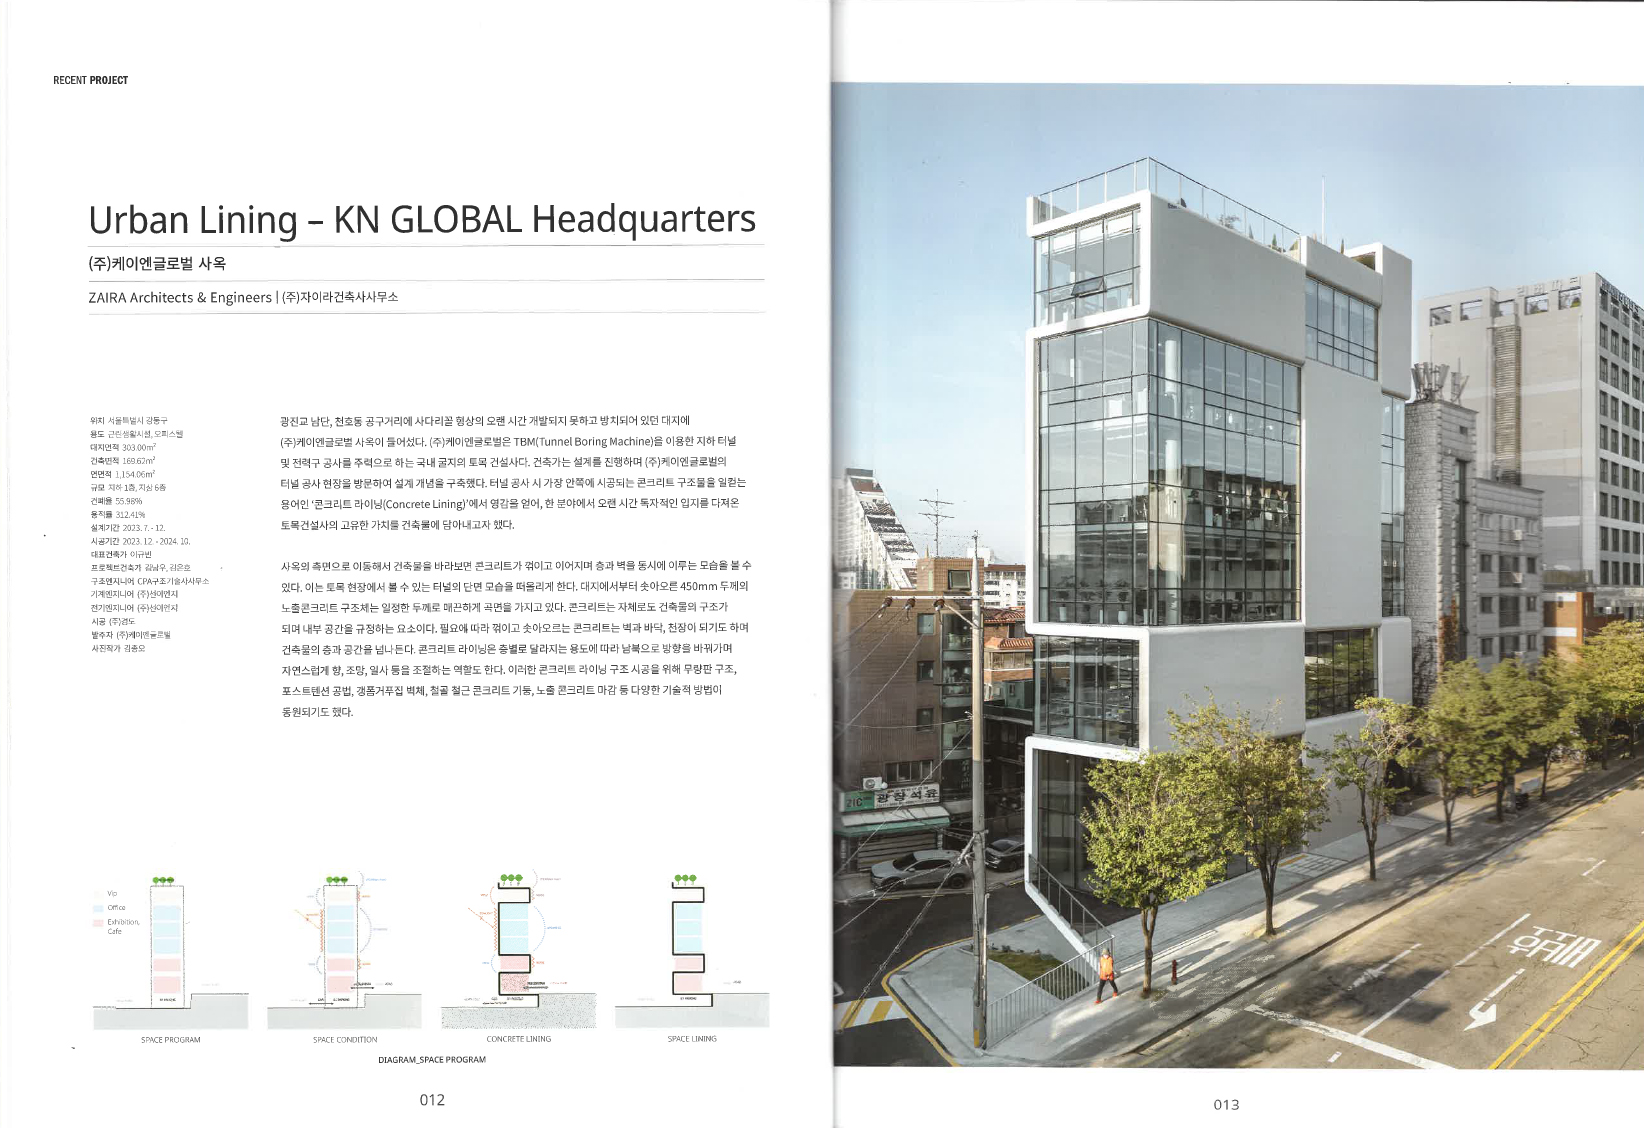1644x1128 pixels.
Task: Click the '용적률 312.41%' line
Action: point(118,514)
